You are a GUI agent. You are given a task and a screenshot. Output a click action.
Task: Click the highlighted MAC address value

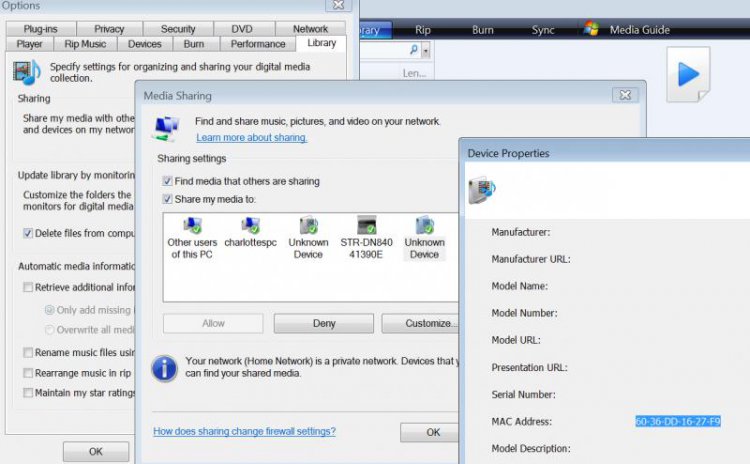678,421
